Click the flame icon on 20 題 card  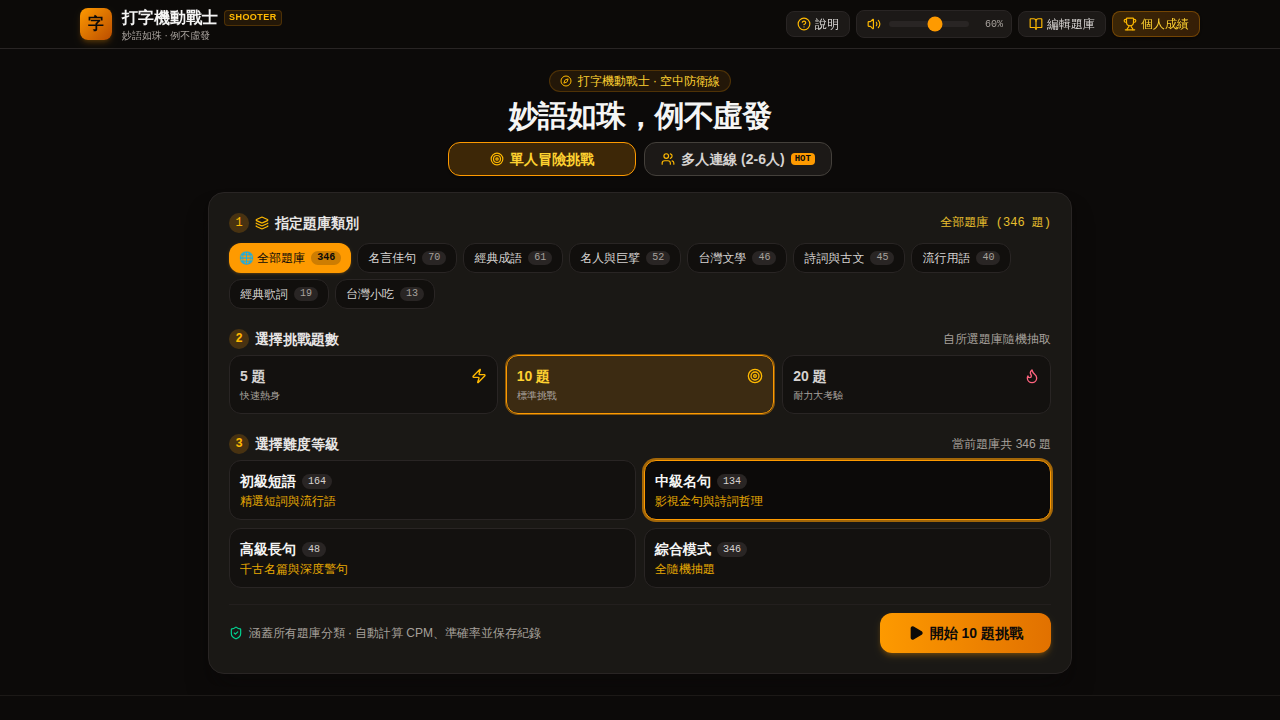(x=1032, y=376)
